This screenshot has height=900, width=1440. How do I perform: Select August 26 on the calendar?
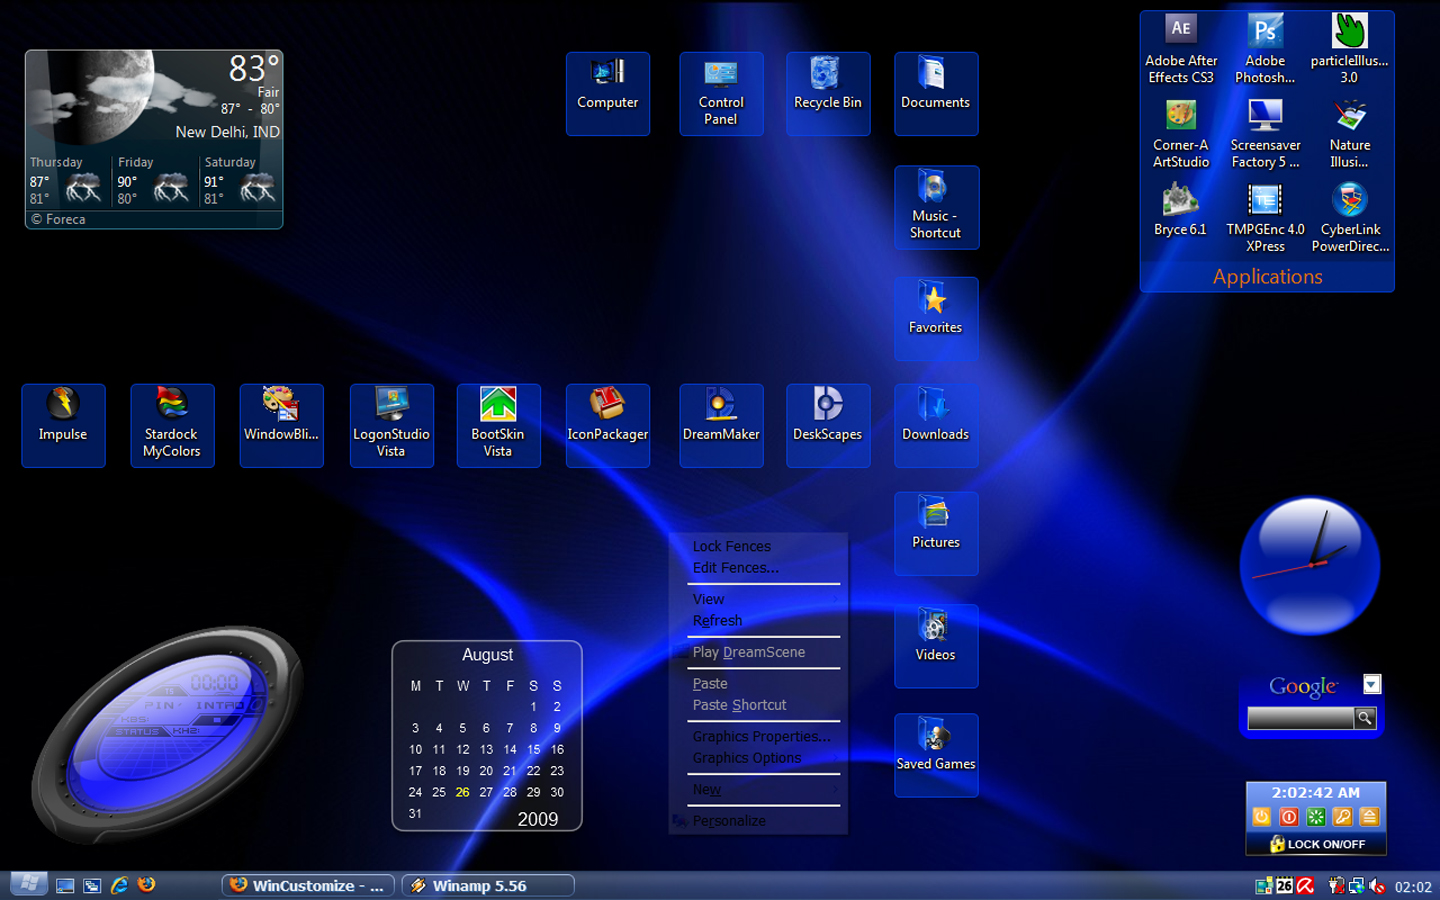tap(462, 792)
